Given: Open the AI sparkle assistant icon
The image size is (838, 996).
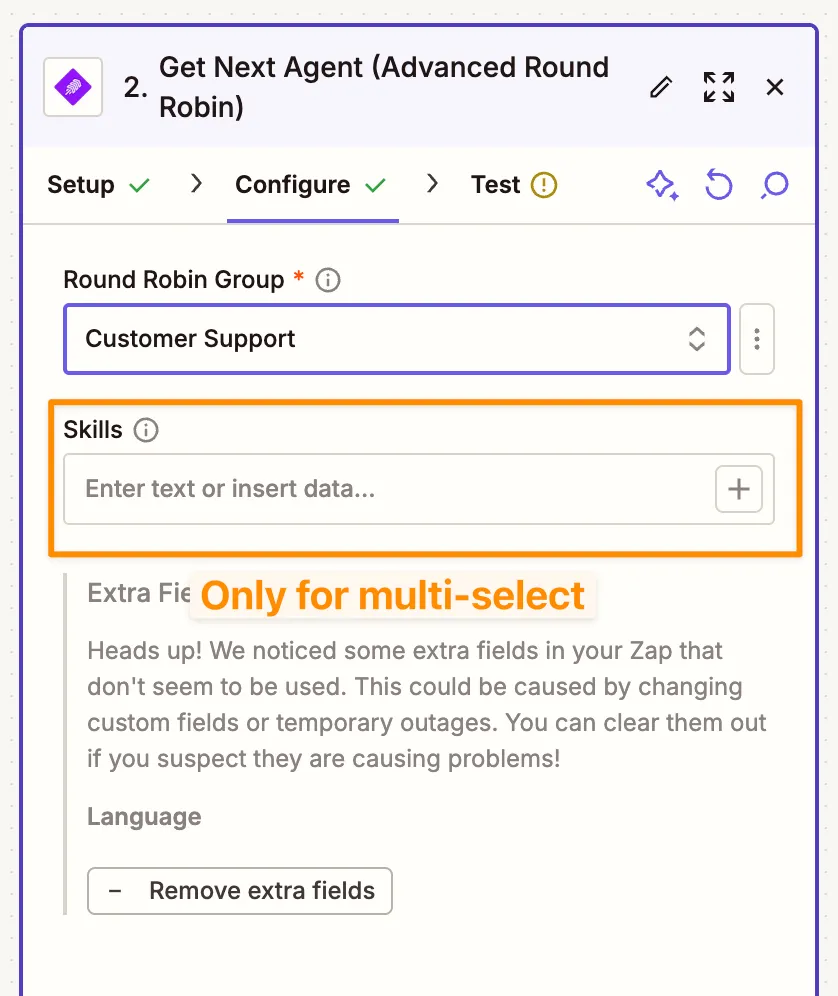Looking at the screenshot, I should tap(662, 185).
